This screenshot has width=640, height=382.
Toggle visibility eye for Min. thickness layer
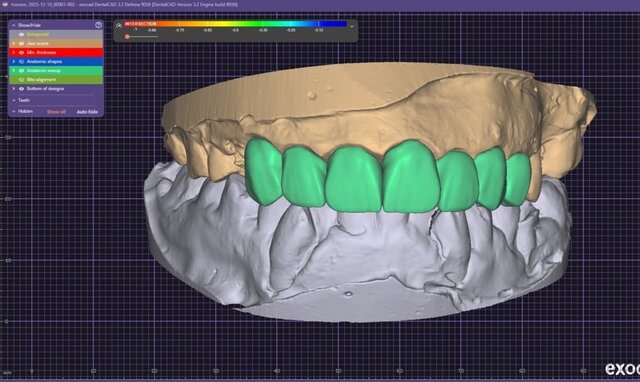click(22, 53)
